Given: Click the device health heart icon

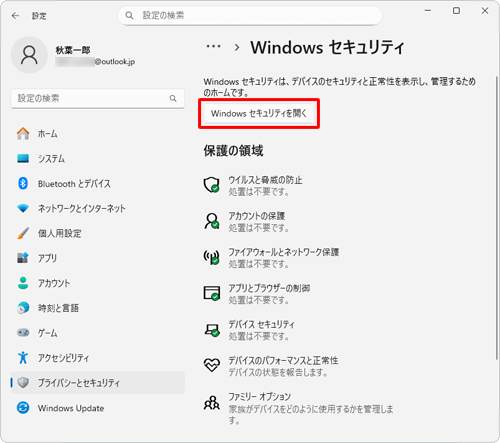Looking at the screenshot, I should (212, 365).
